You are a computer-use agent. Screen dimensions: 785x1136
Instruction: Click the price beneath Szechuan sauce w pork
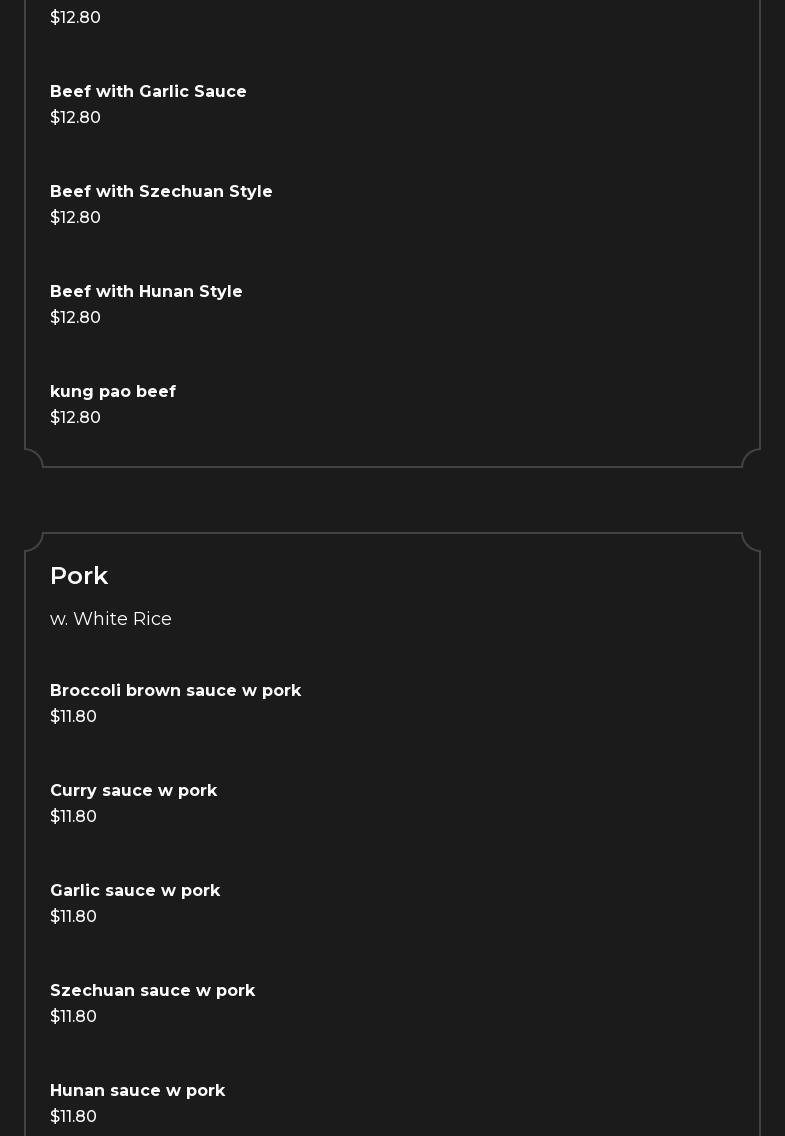[x=73, y=1016]
